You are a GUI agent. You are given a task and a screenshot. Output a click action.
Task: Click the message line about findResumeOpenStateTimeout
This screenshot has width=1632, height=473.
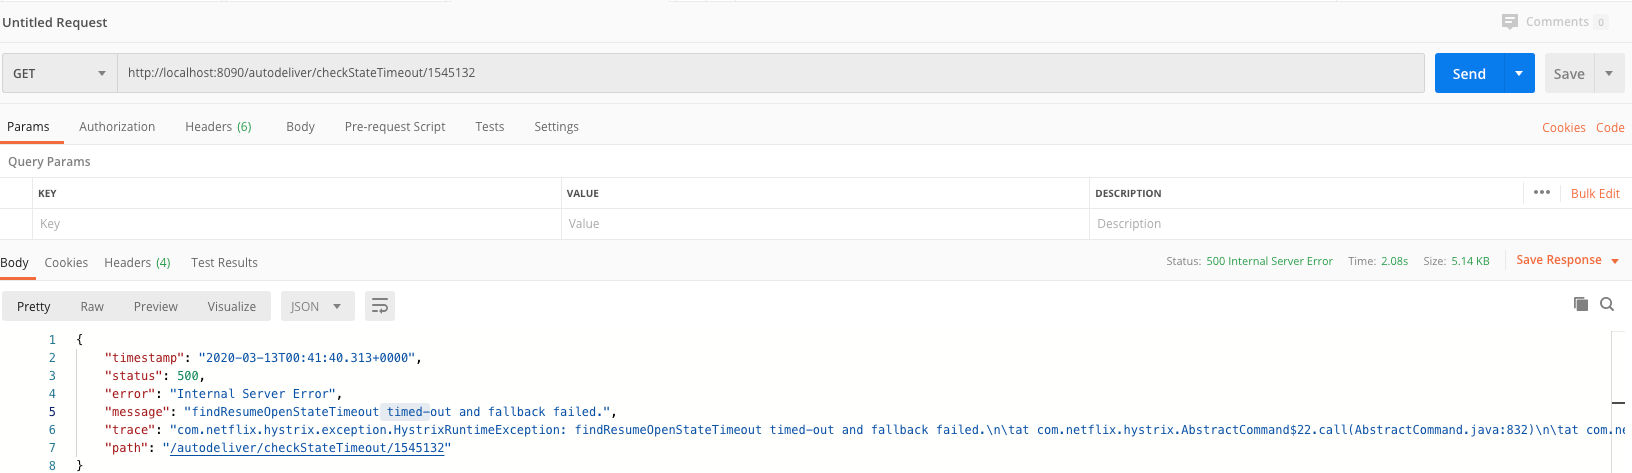point(360,412)
